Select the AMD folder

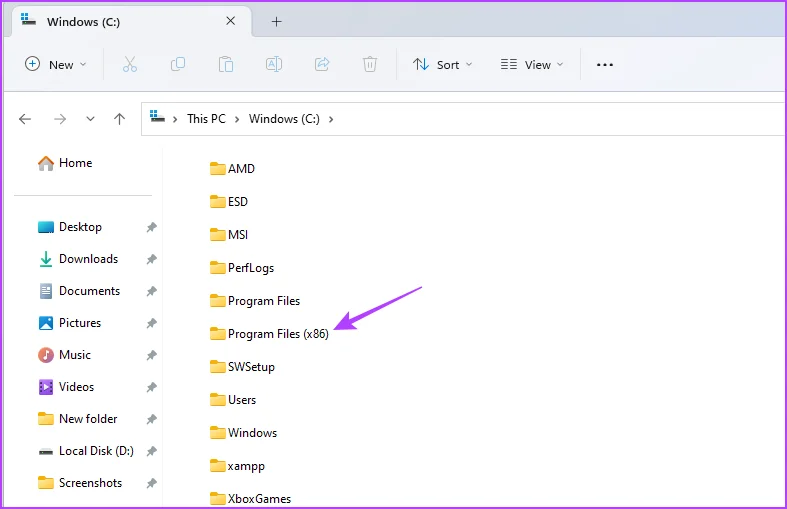pos(232,169)
